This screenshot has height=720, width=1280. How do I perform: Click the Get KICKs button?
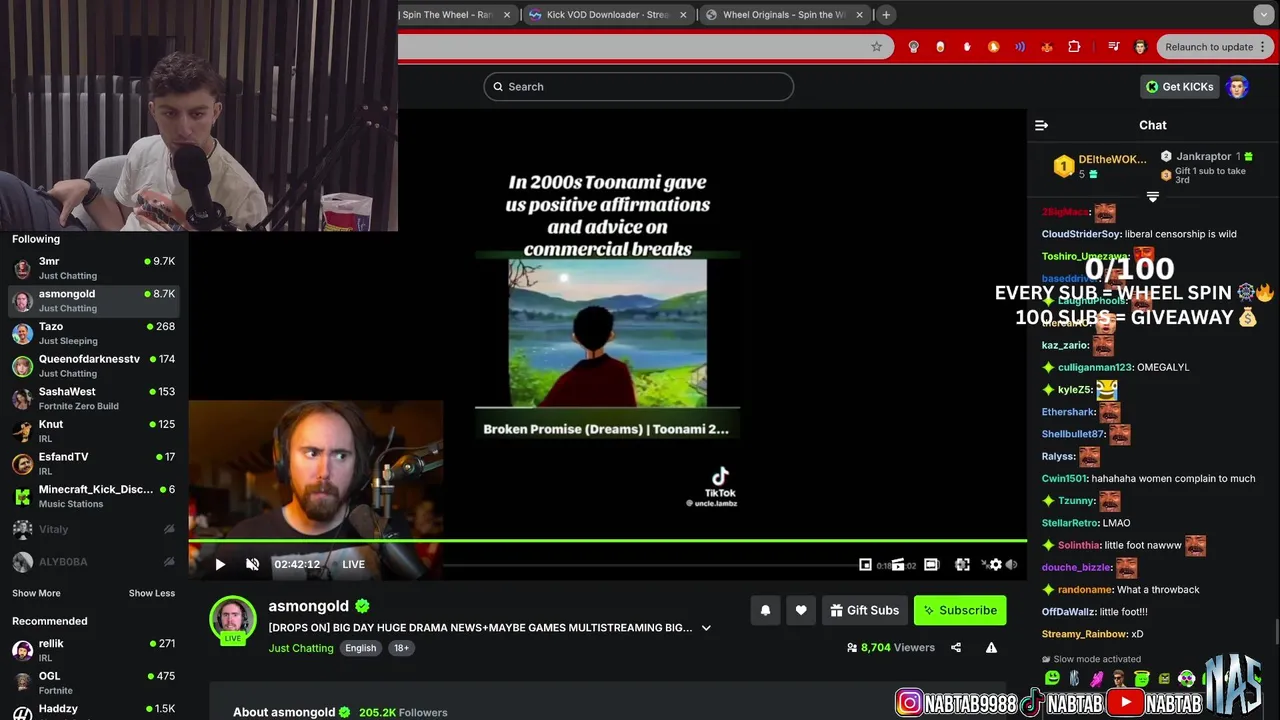(1180, 87)
